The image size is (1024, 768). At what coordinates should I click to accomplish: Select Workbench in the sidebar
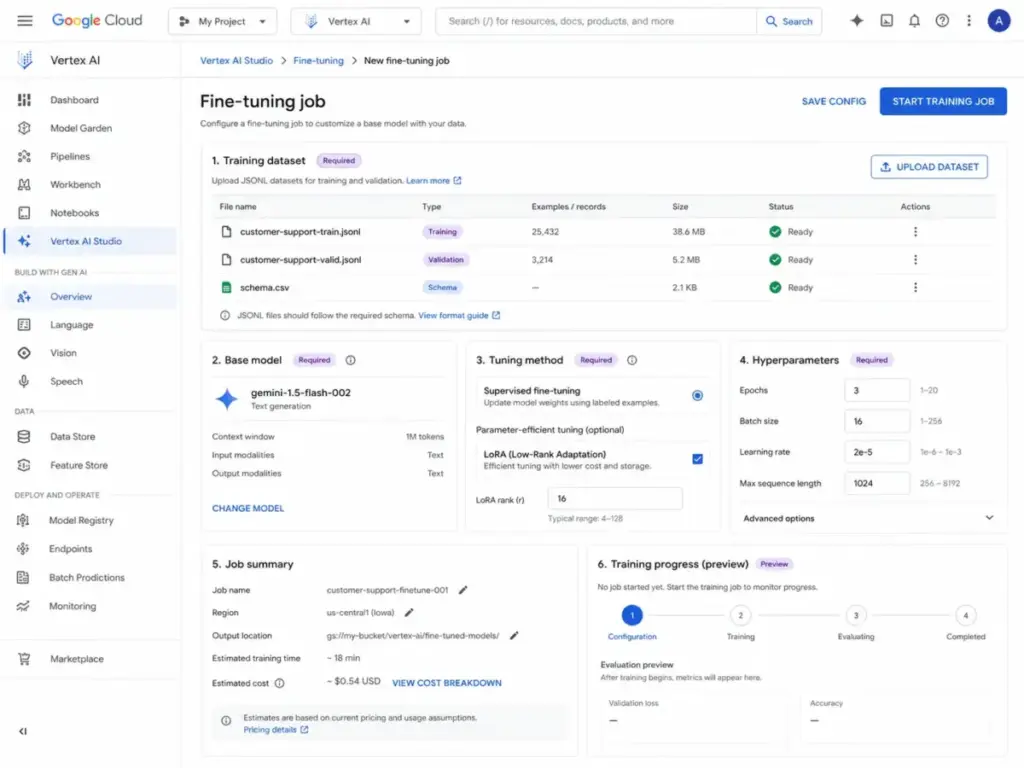click(x=90, y=184)
